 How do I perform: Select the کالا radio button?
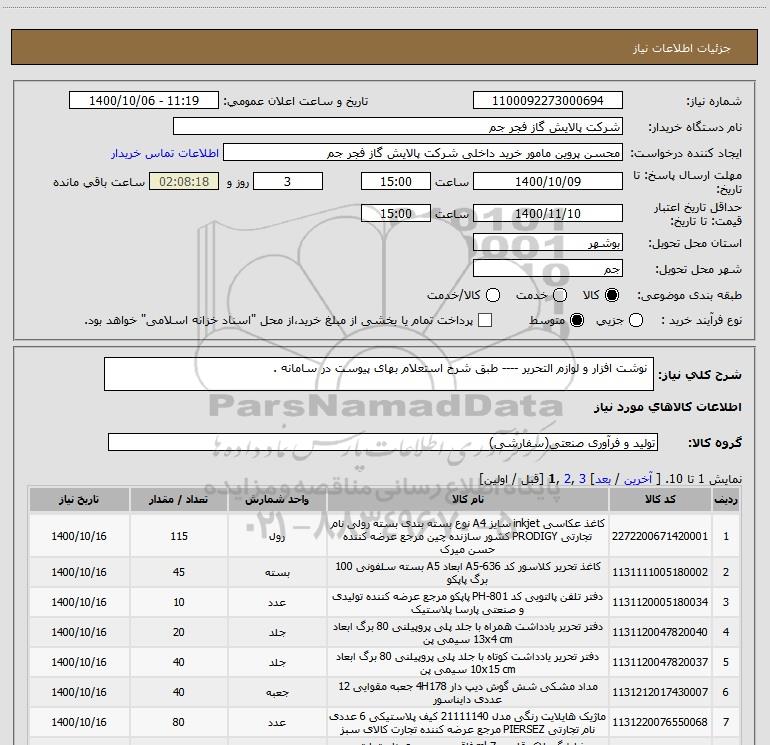[x=612, y=295]
